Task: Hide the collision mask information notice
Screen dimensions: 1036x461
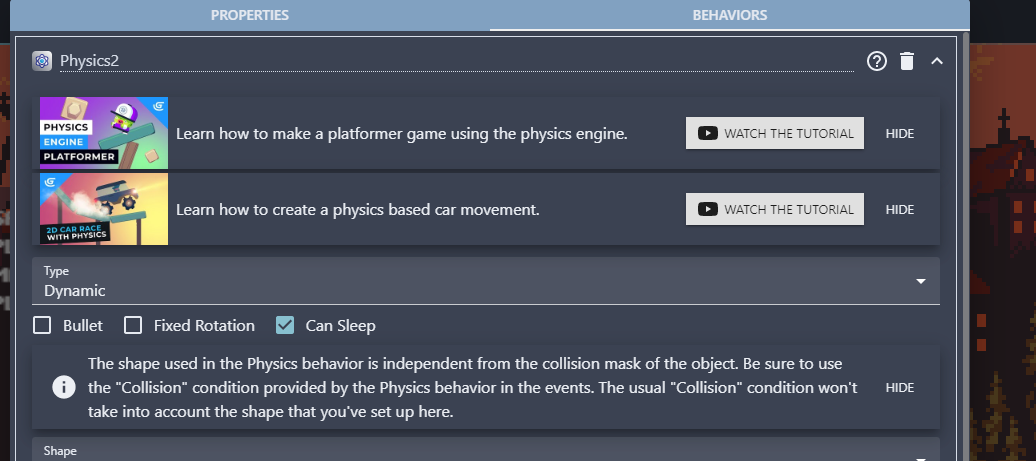Action: [900, 388]
